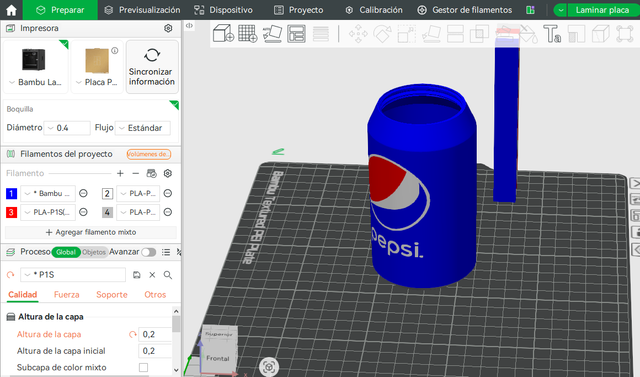This screenshot has height=377, width=640.
Task: Select the Mesh boolean tool icon
Action: coord(479,33)
